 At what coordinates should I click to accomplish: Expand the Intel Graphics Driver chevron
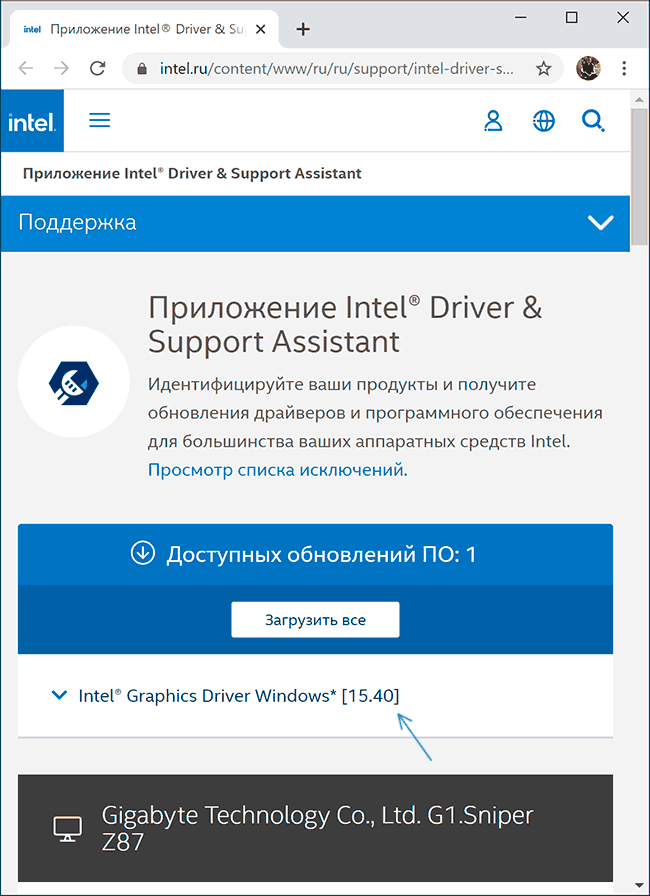pos(59,695)
